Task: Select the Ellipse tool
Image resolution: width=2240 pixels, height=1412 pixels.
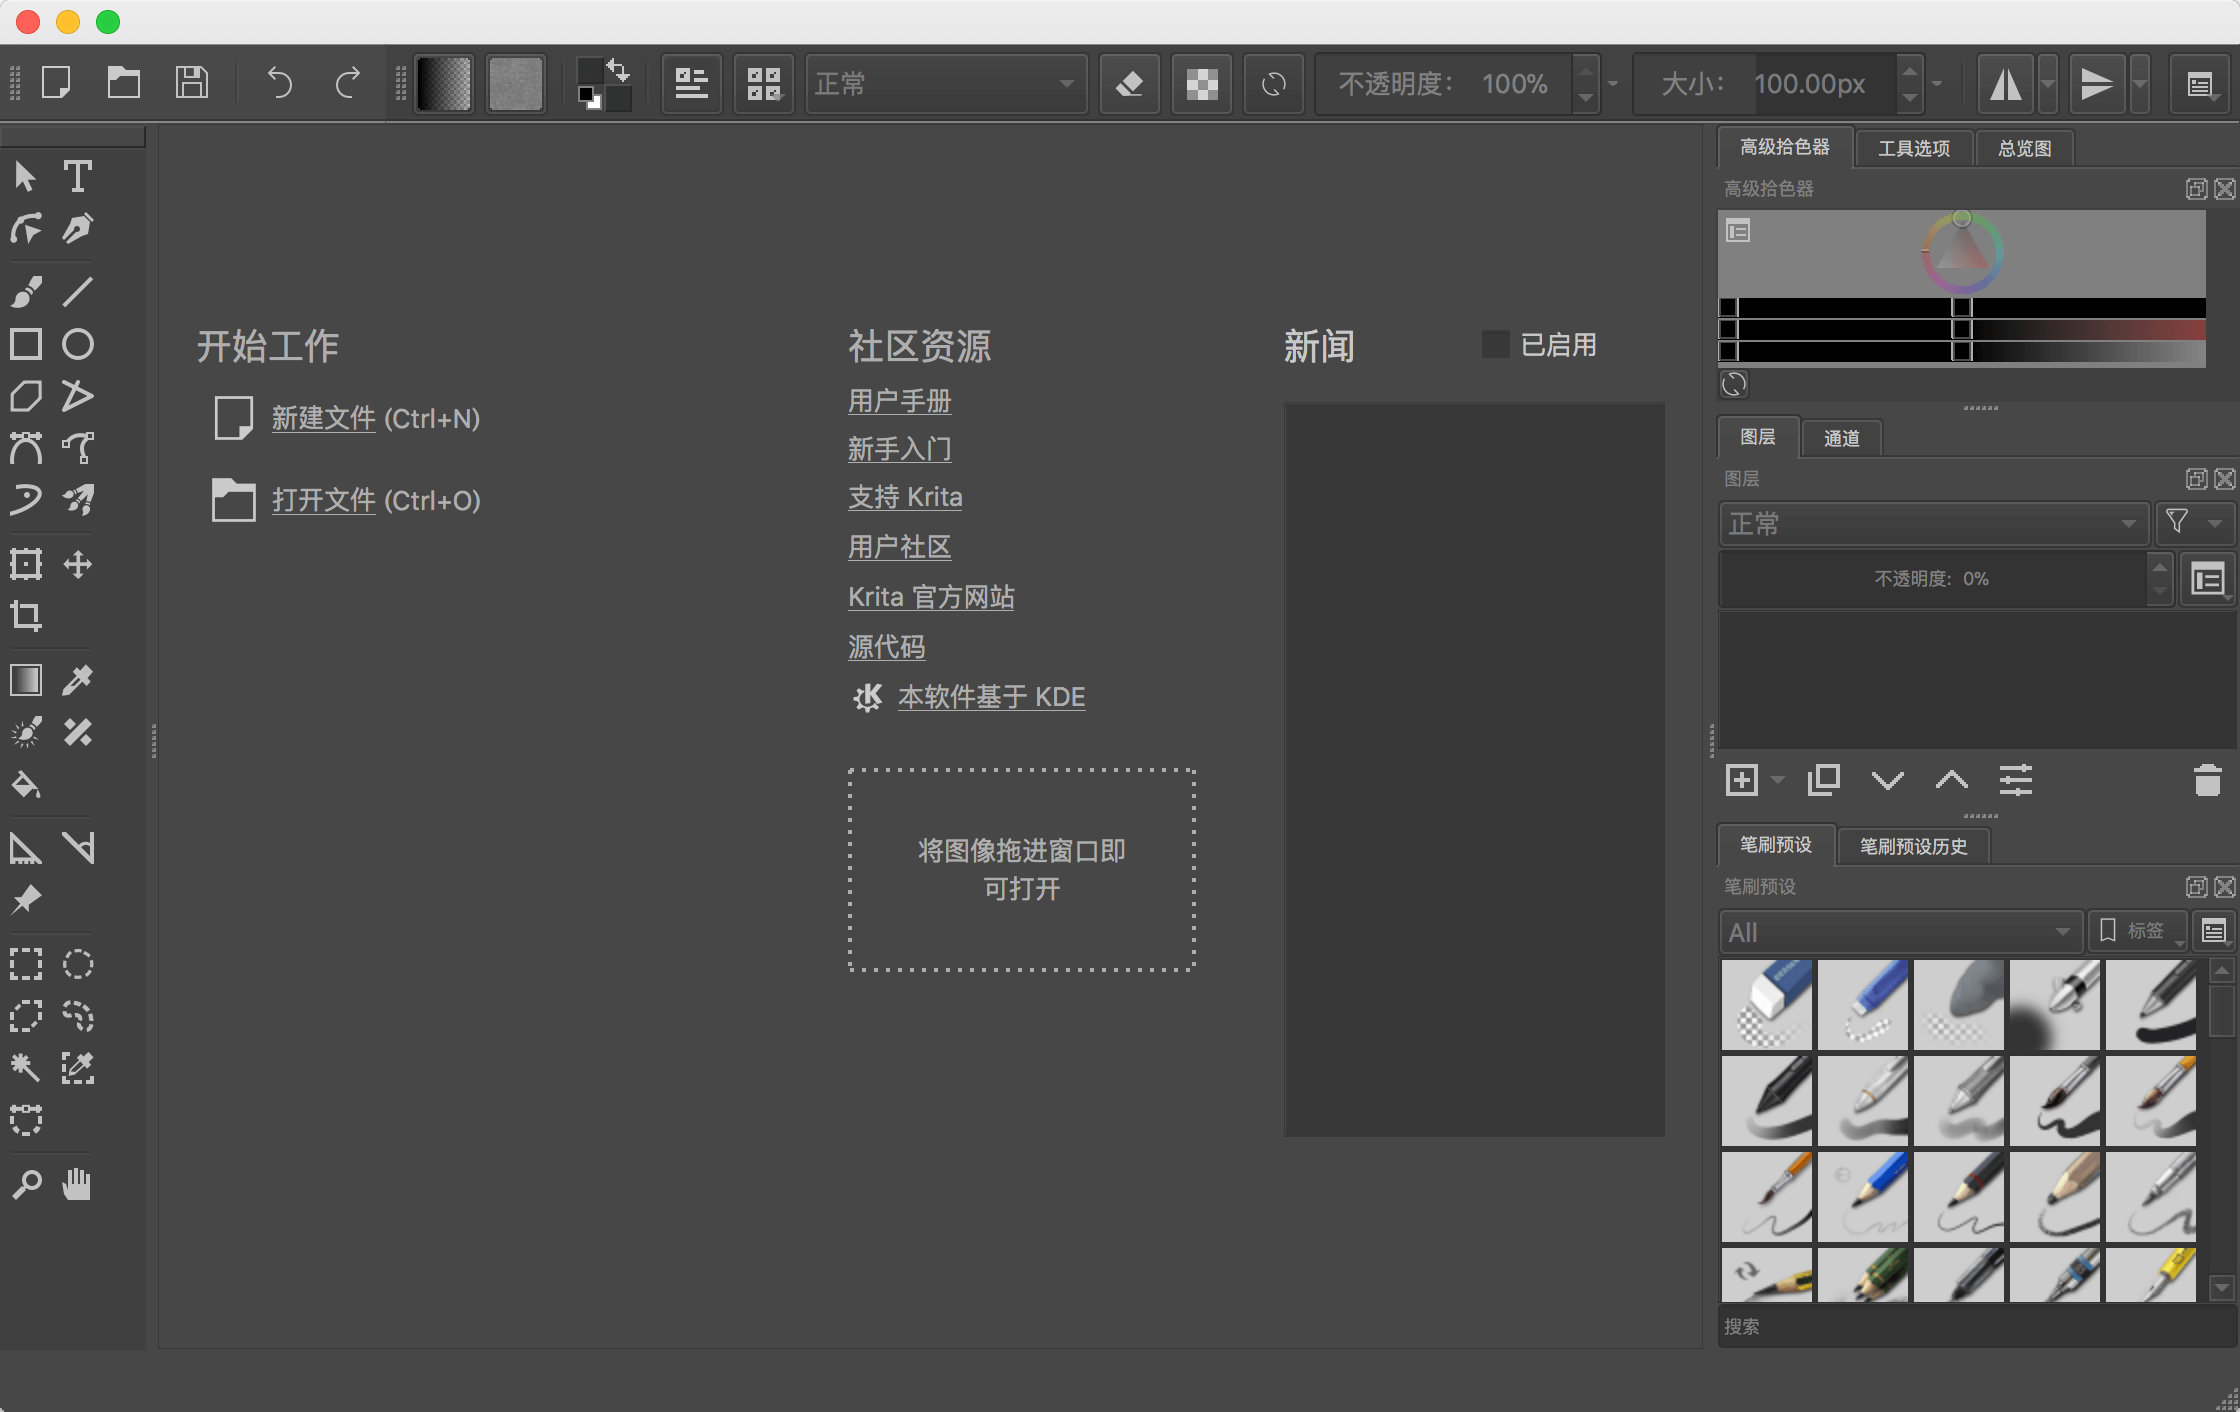Action: (x=77, y=344)
